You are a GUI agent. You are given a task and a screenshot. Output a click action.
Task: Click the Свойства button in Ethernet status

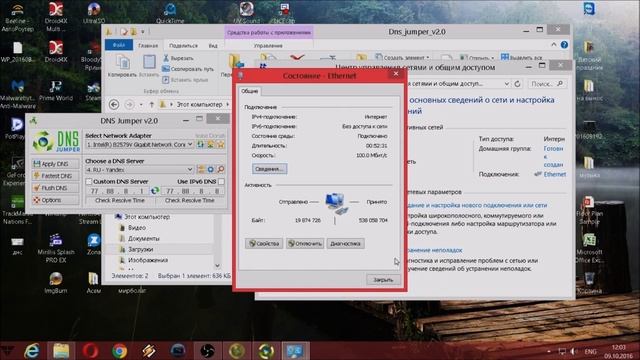(264, 244)
